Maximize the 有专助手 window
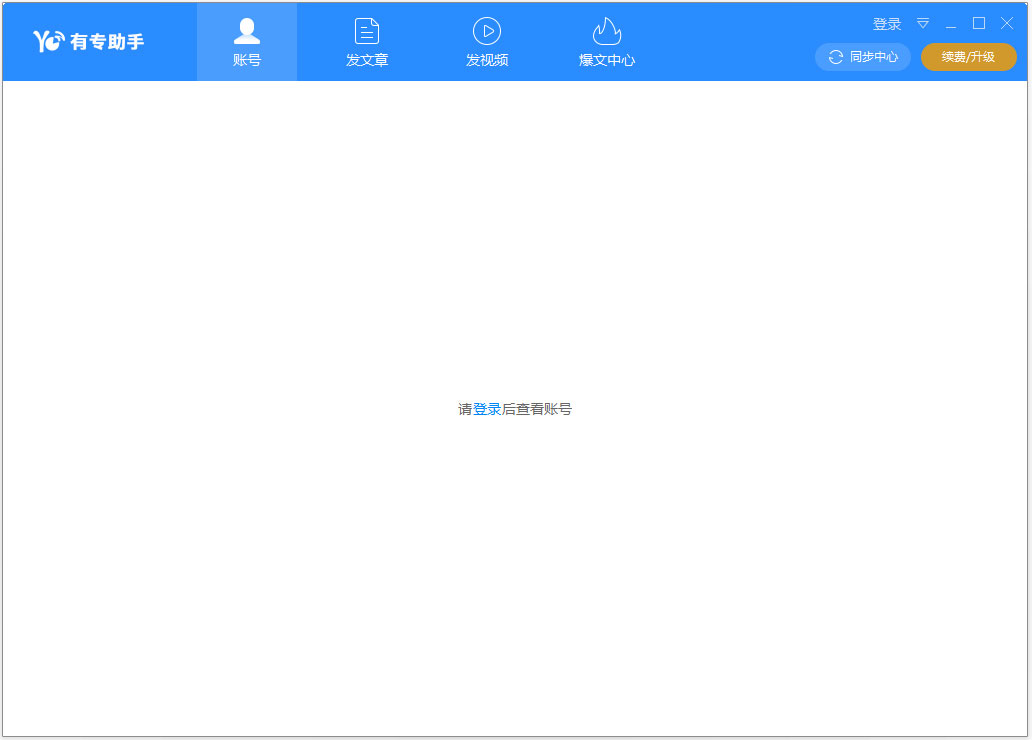 click(979, 24)
